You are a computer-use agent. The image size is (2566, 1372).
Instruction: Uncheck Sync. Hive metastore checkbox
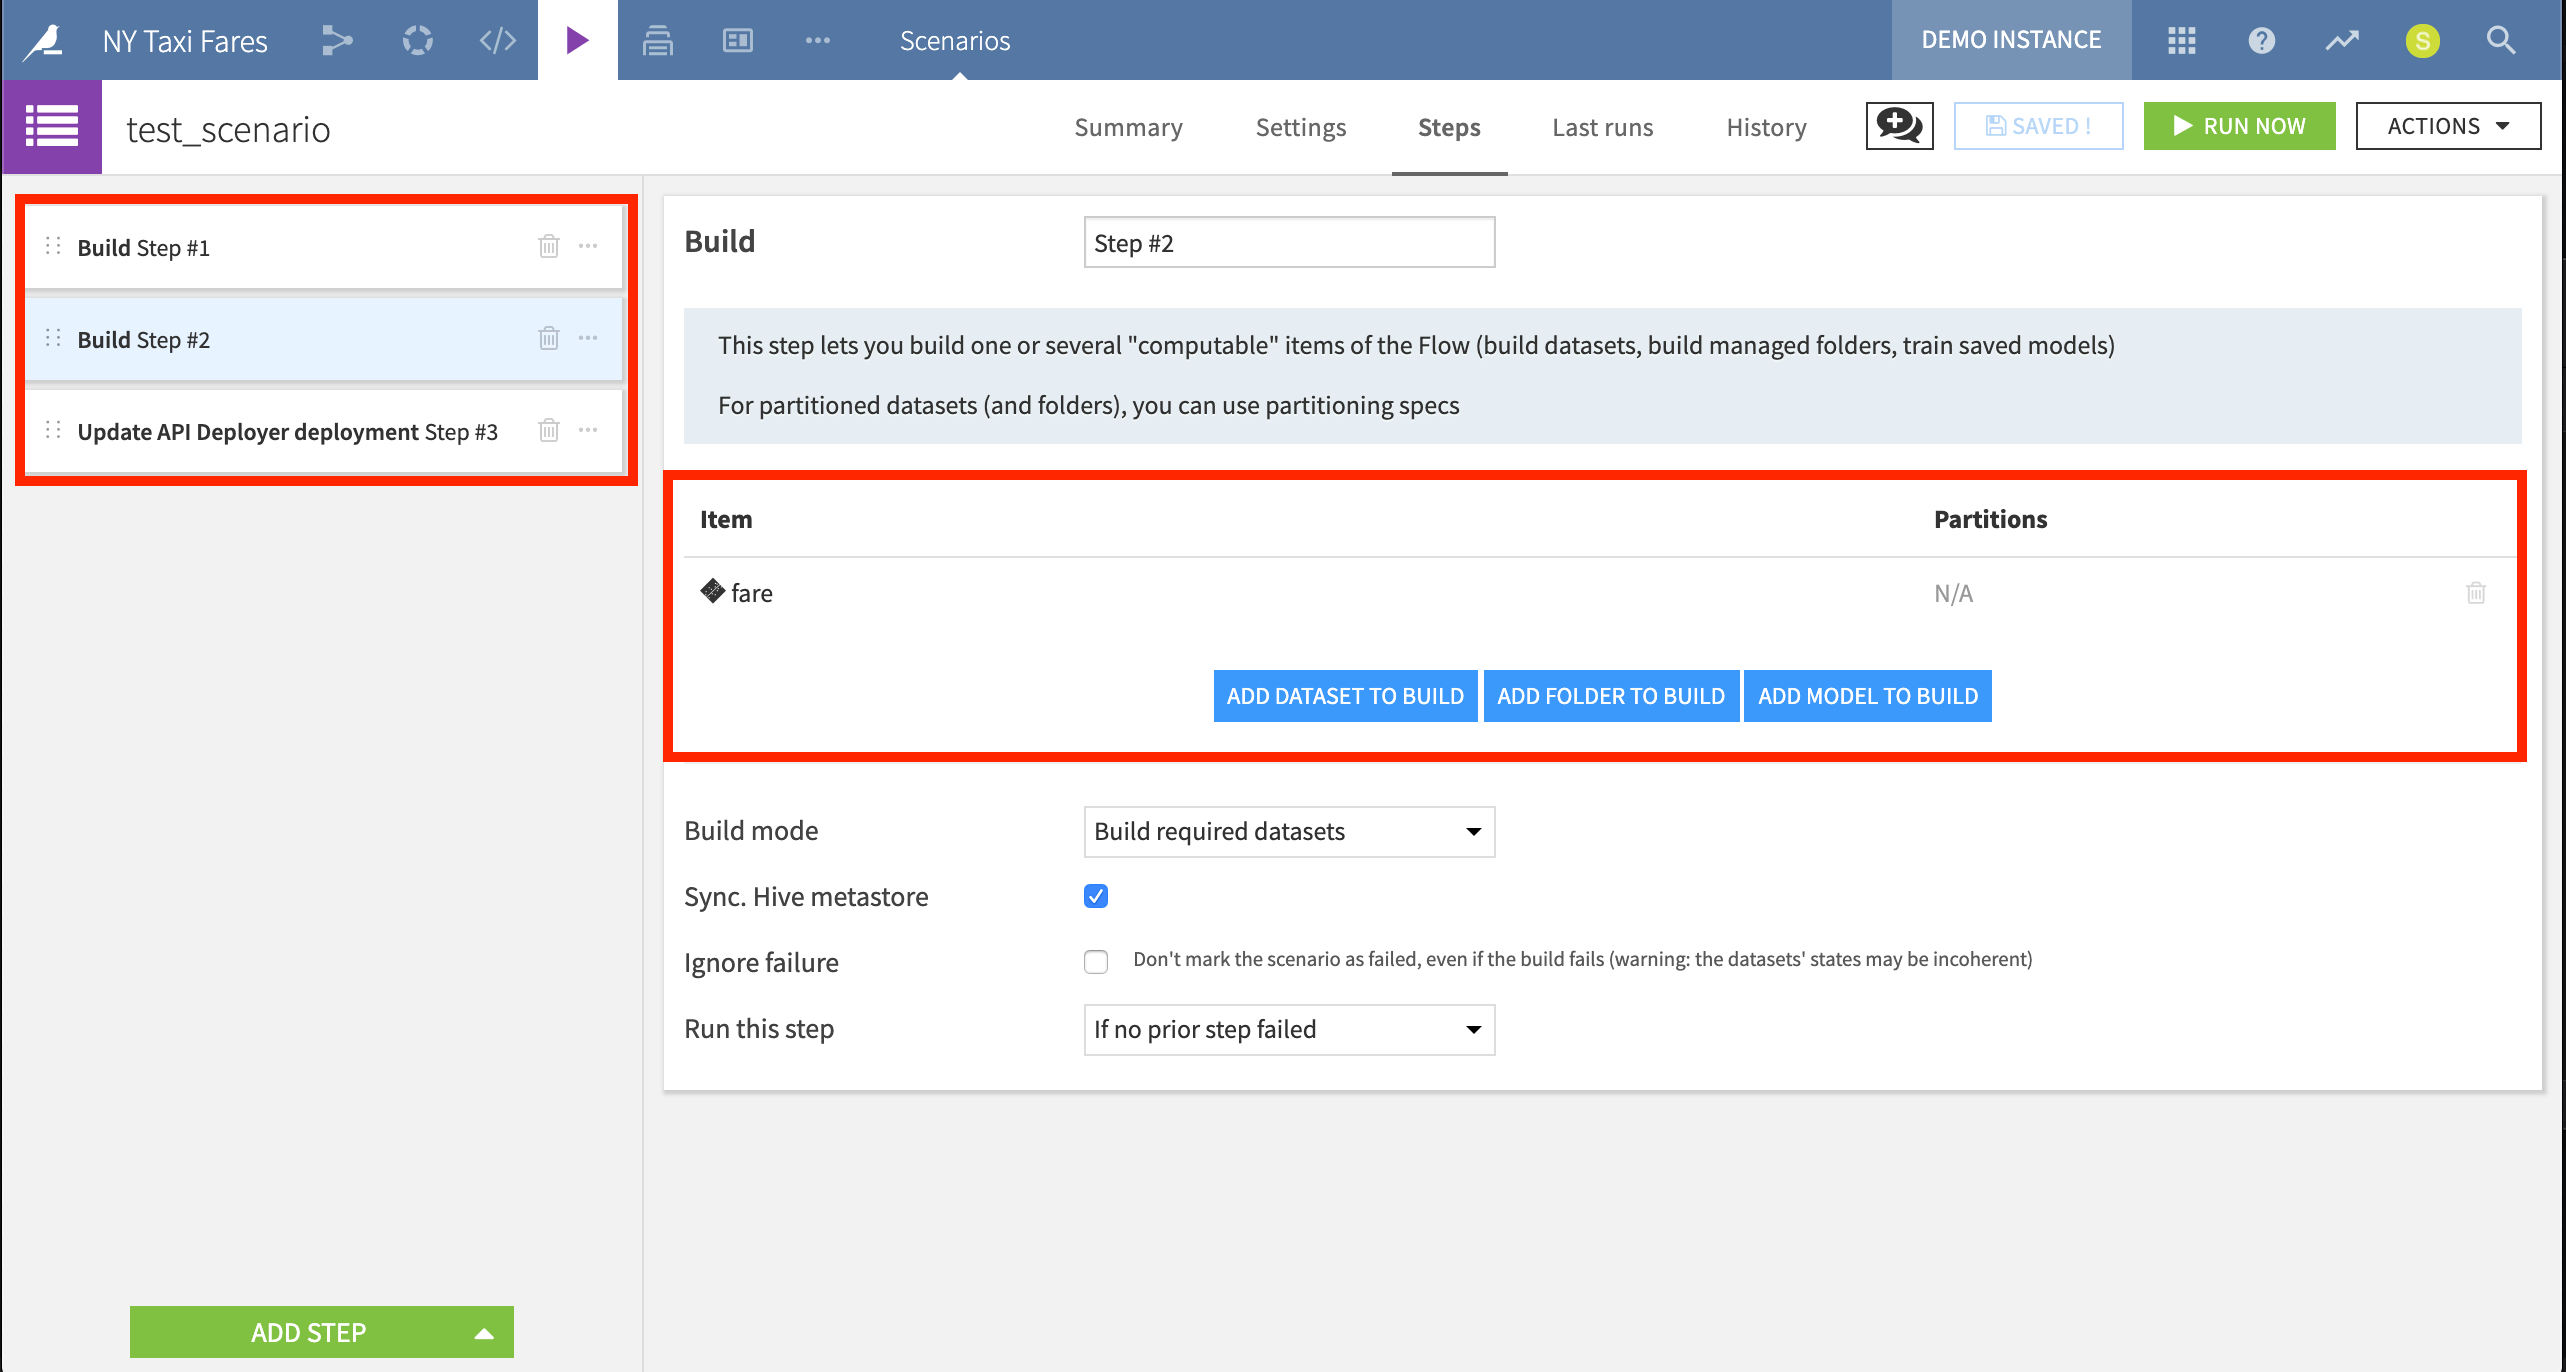tap(1096, 896)
